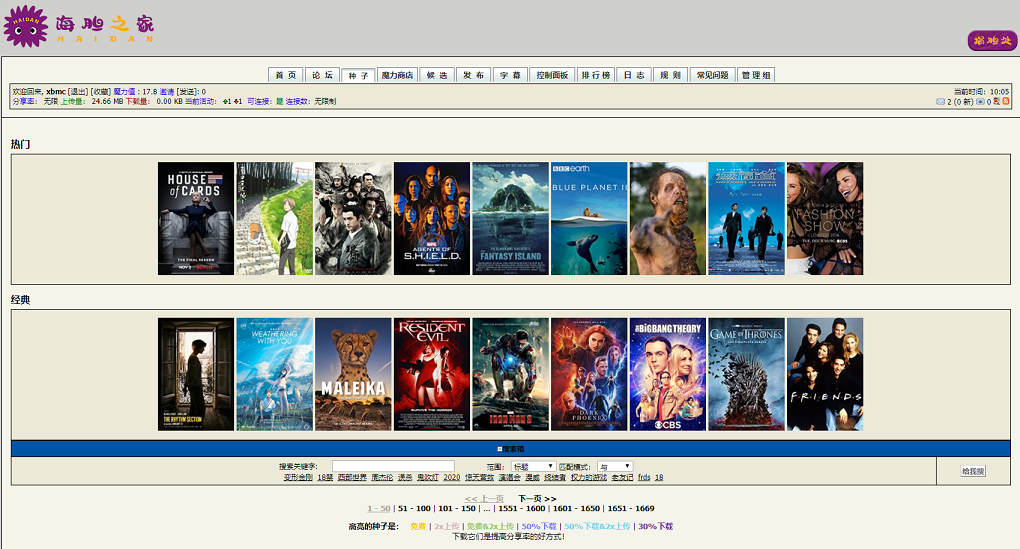Open the Friends poster thumbnail
Screen dimensions: 1020x549
tap(825, 374)
